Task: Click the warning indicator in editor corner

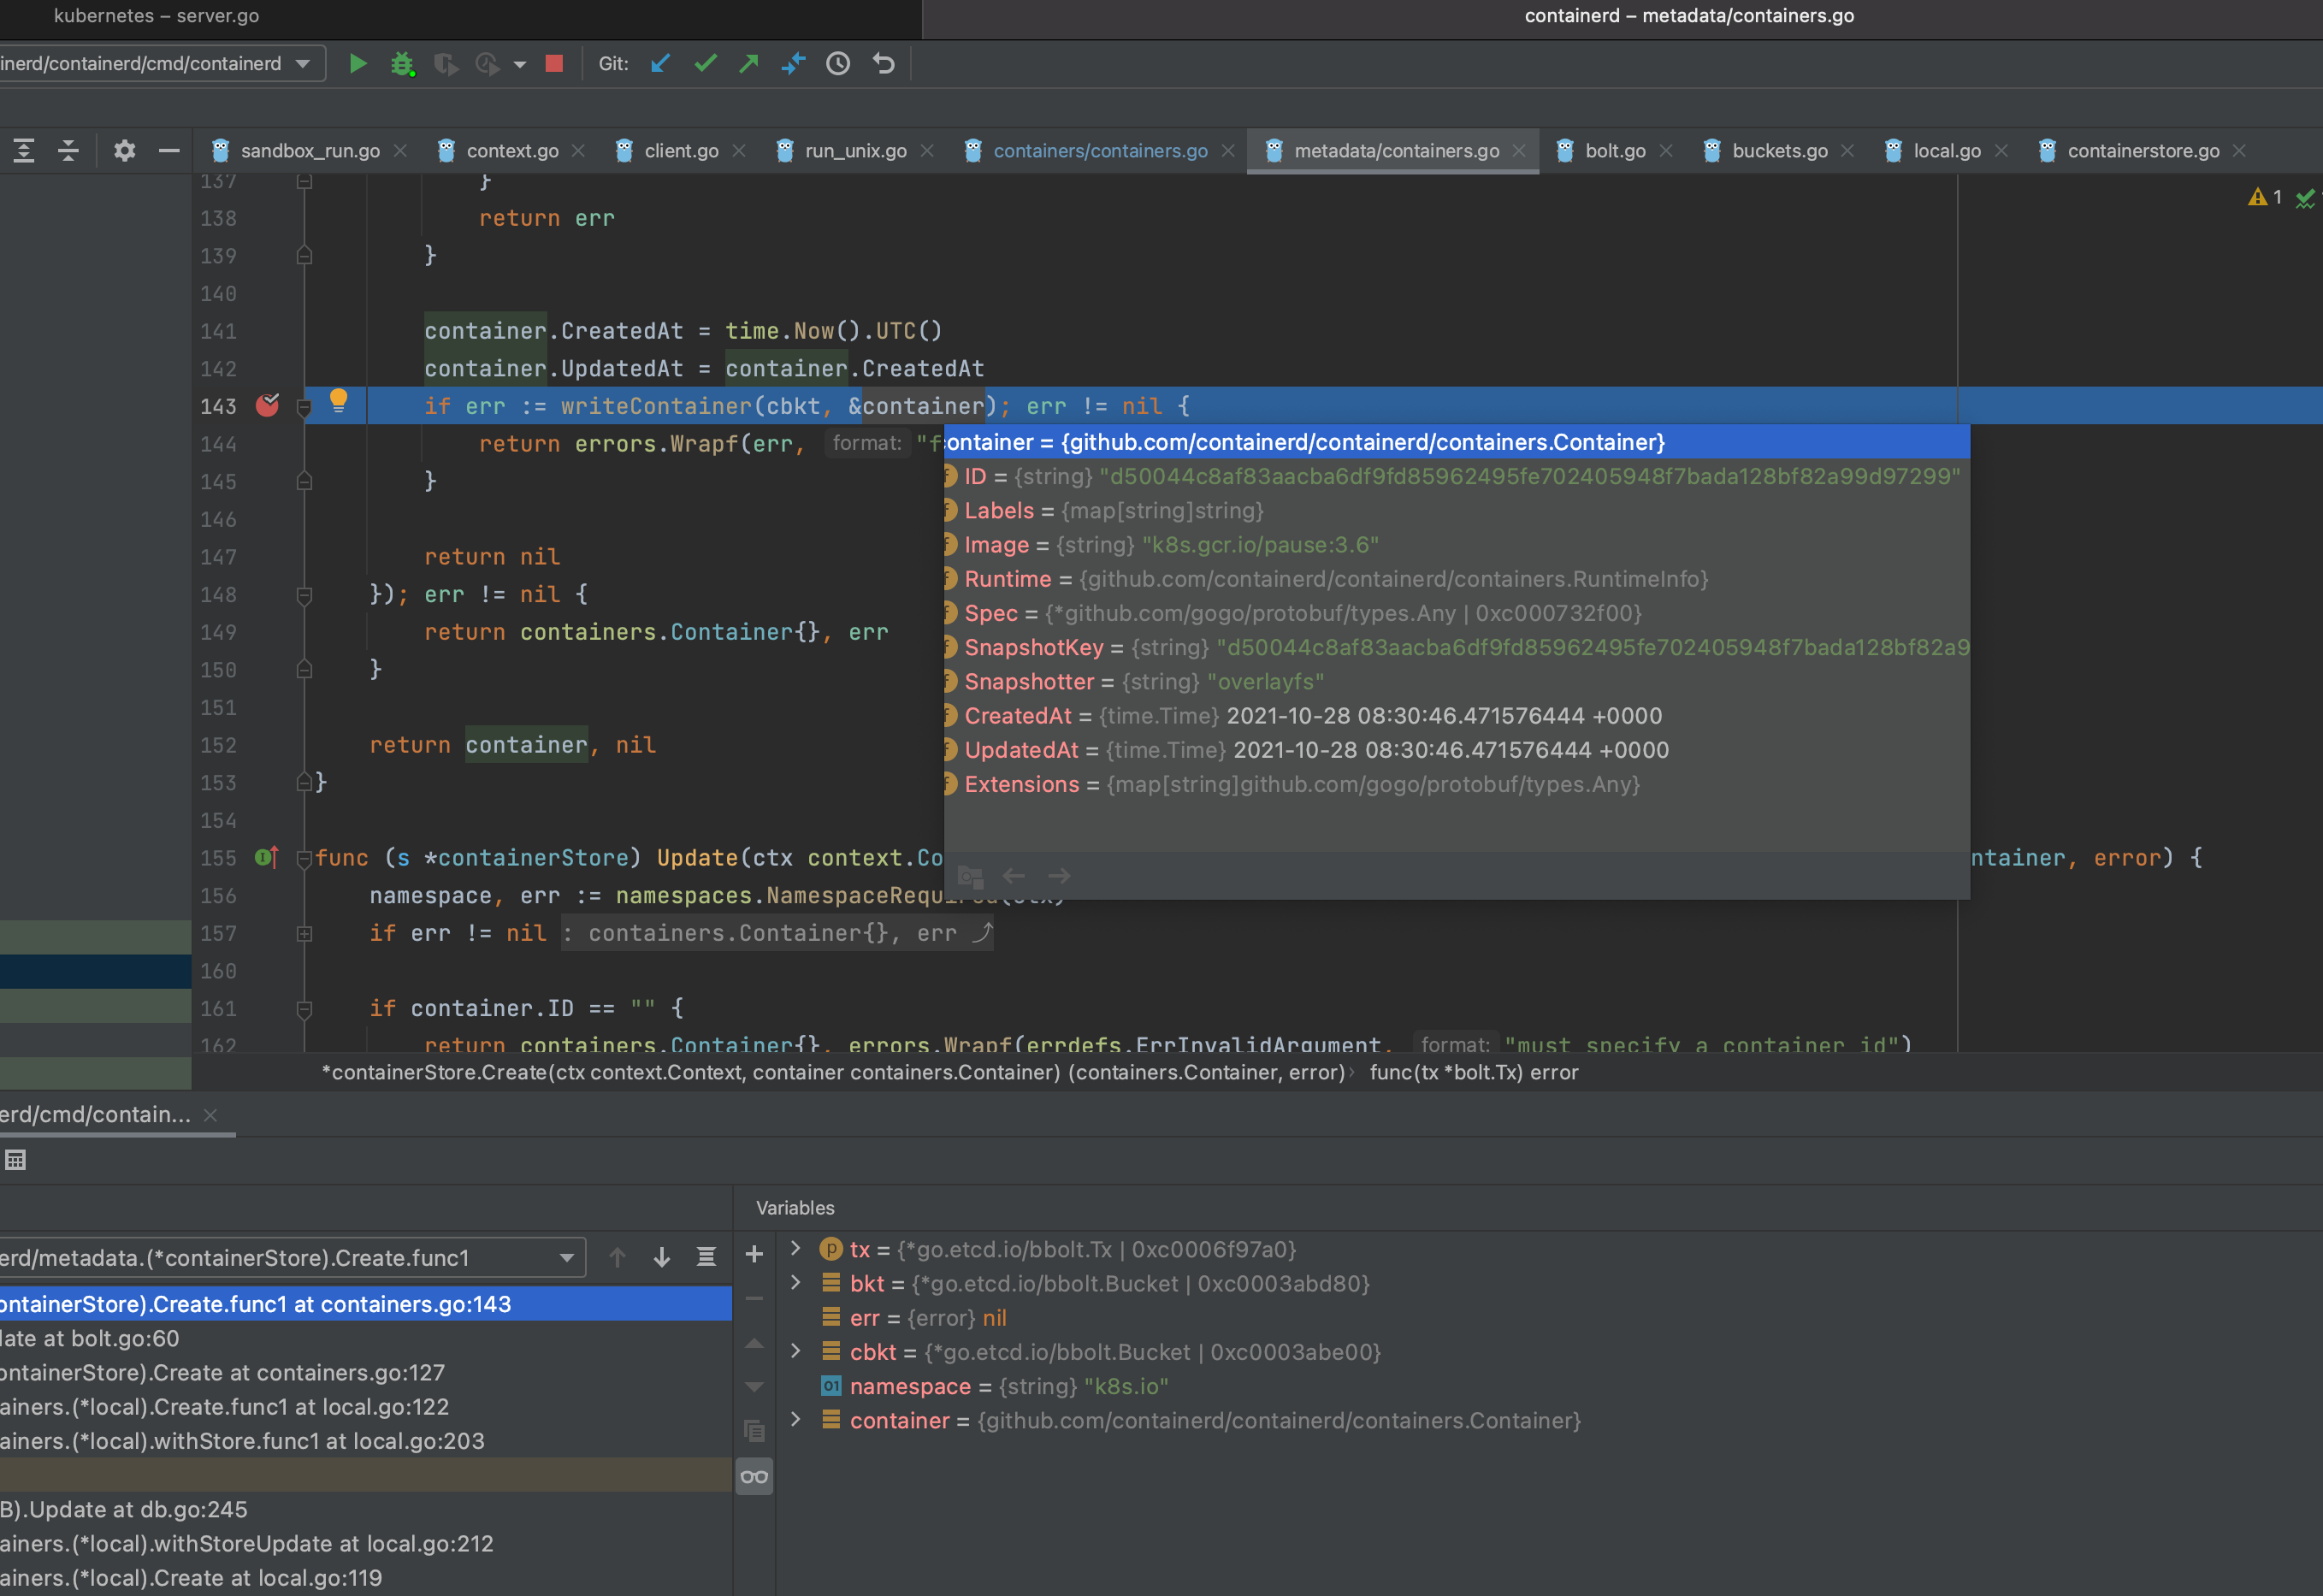Action: pyautogui.click(x=2263, y=197)
